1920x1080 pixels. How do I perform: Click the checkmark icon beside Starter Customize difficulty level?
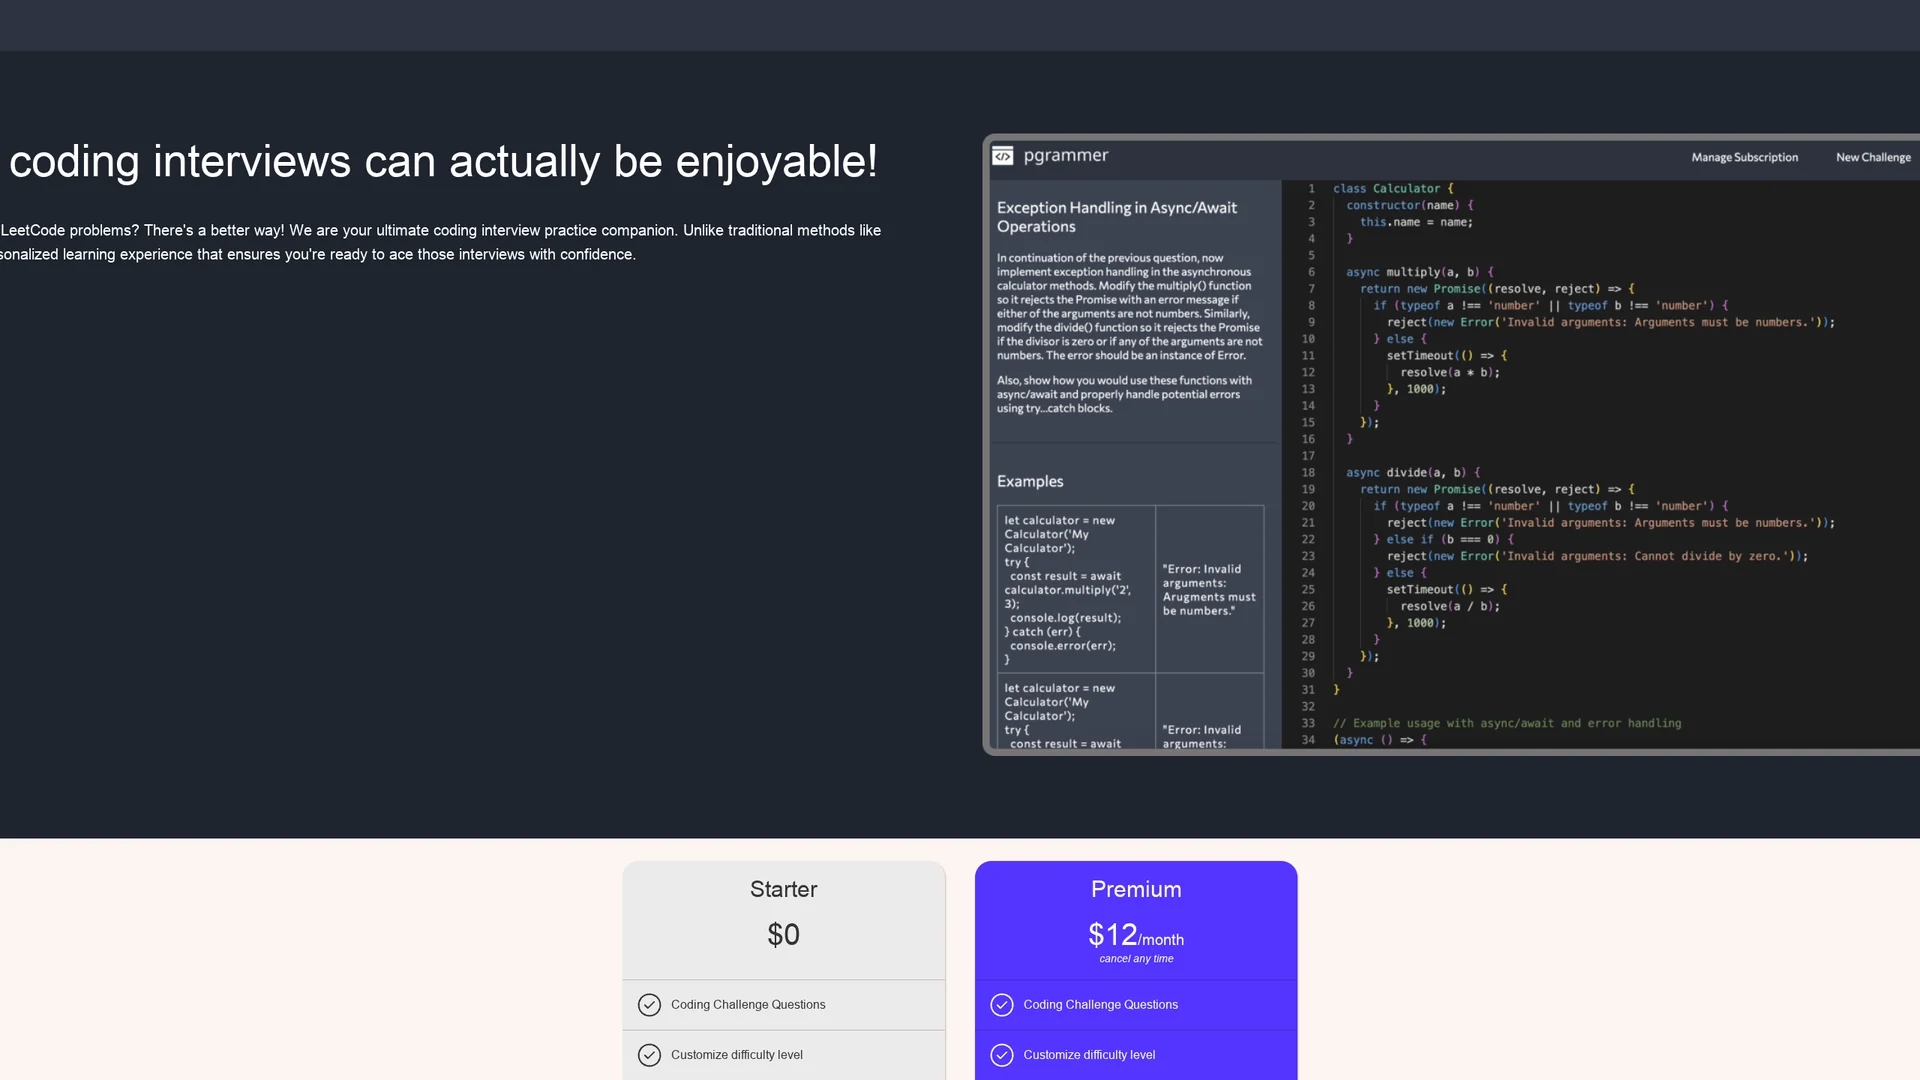(649, 1055)
